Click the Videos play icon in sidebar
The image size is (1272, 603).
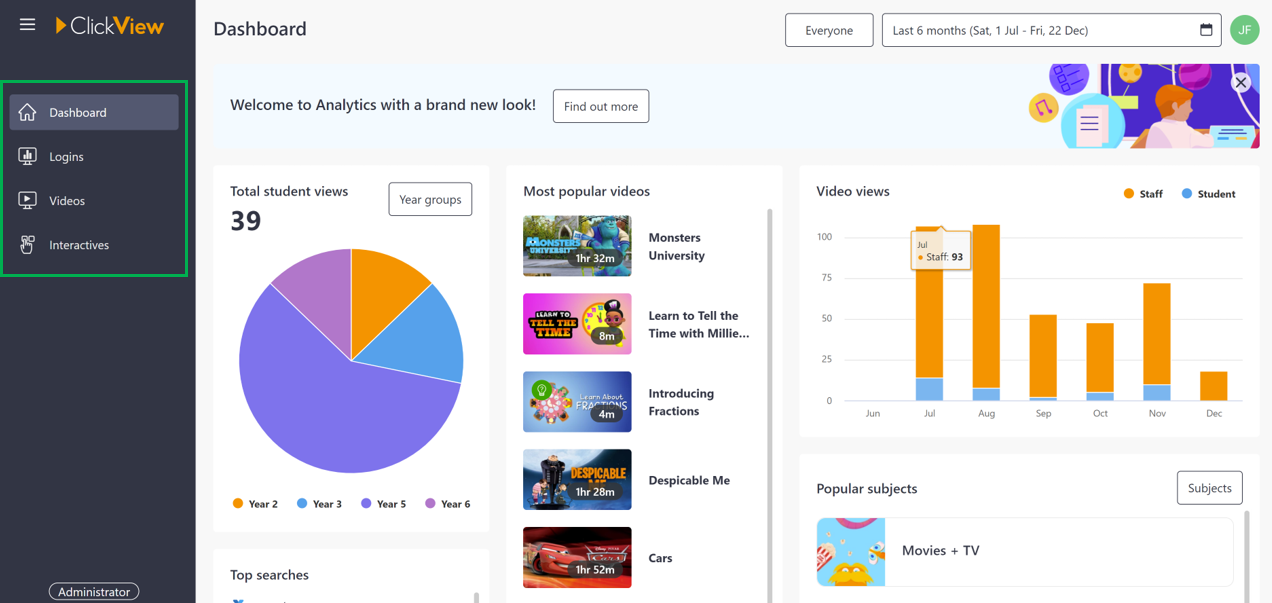click(28, 200)
